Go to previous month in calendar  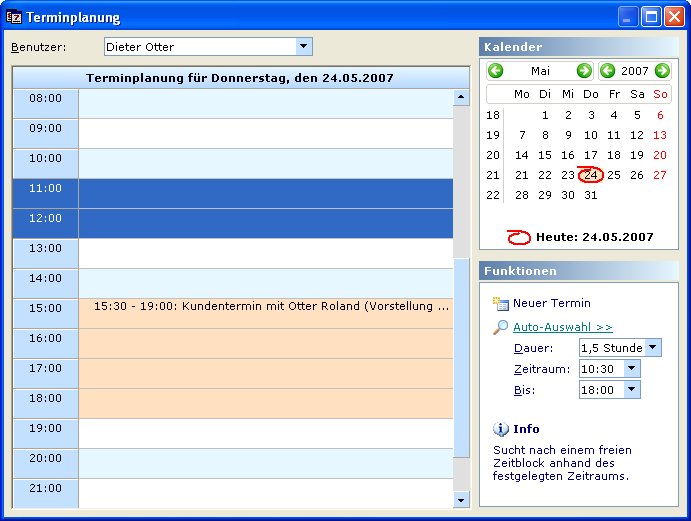[496, 71]
